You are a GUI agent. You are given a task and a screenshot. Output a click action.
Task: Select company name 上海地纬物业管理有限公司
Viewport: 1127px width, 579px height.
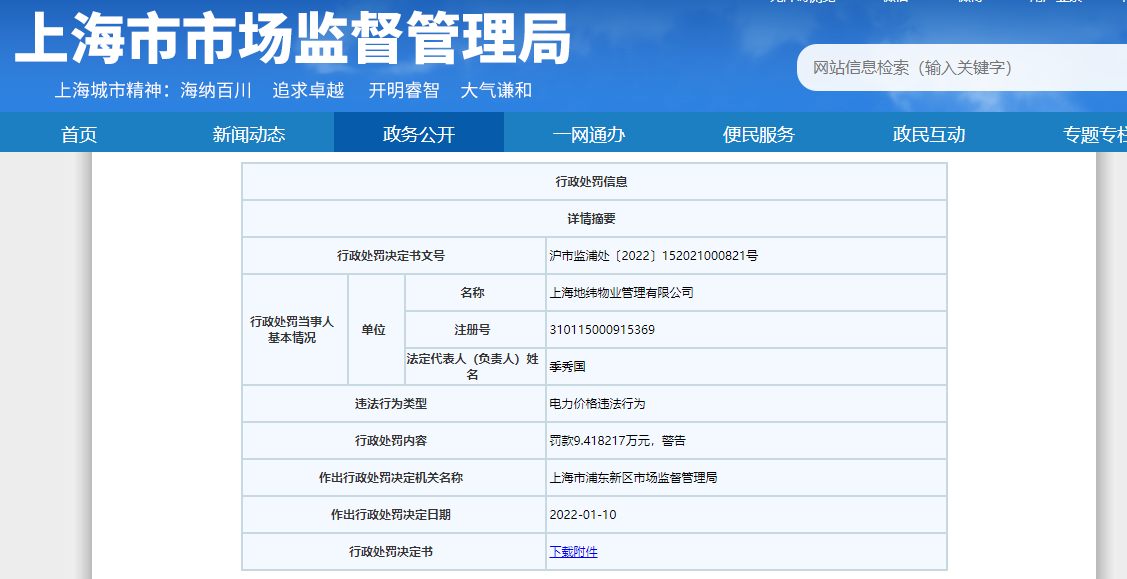pyautogui.click(x=621, y=292)
